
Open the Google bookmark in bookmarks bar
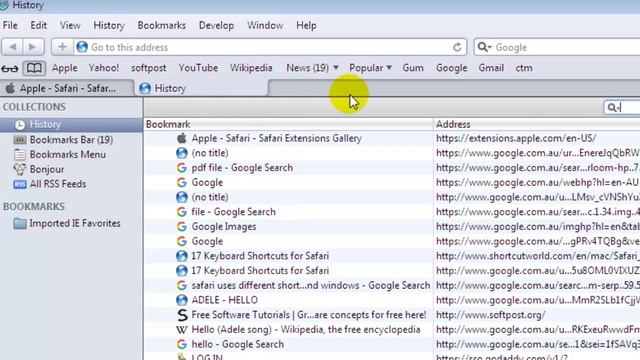451,68
